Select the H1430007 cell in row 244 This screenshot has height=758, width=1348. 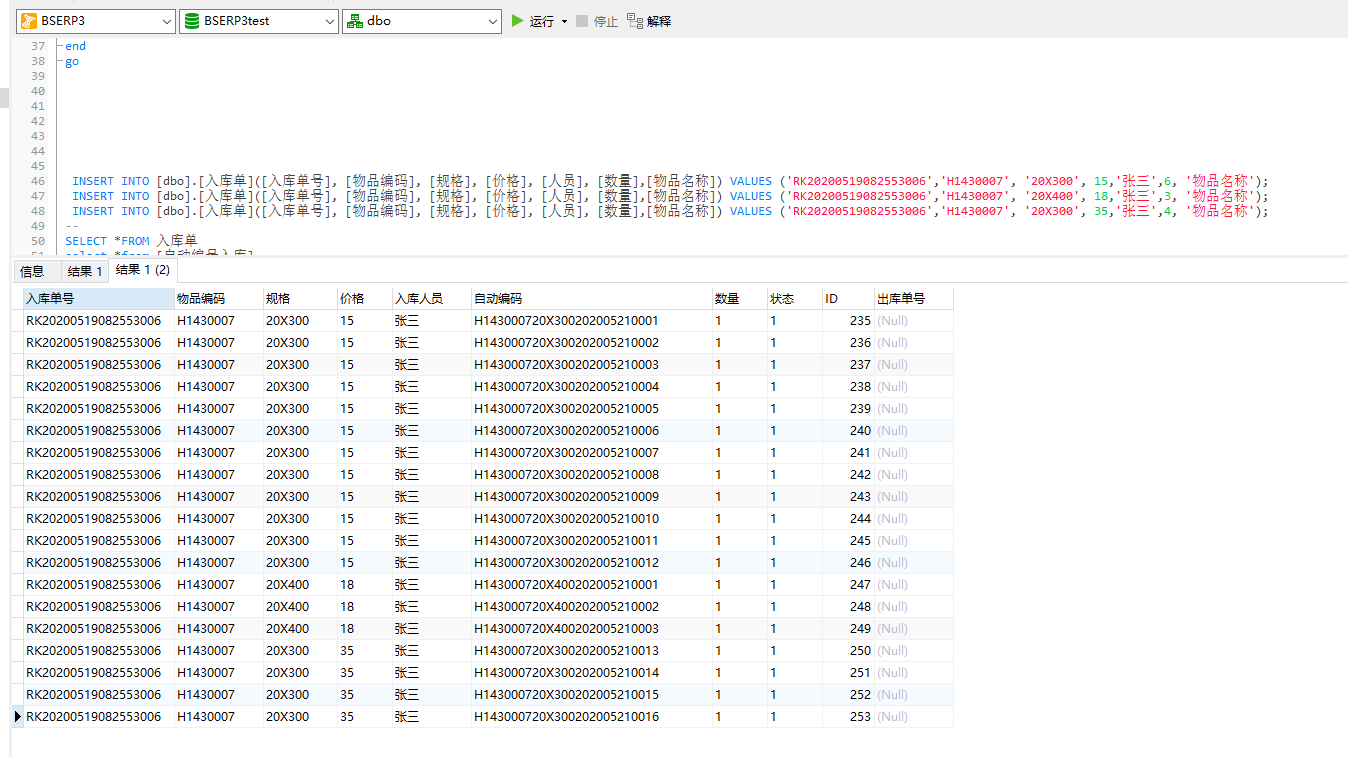point(218,518)
